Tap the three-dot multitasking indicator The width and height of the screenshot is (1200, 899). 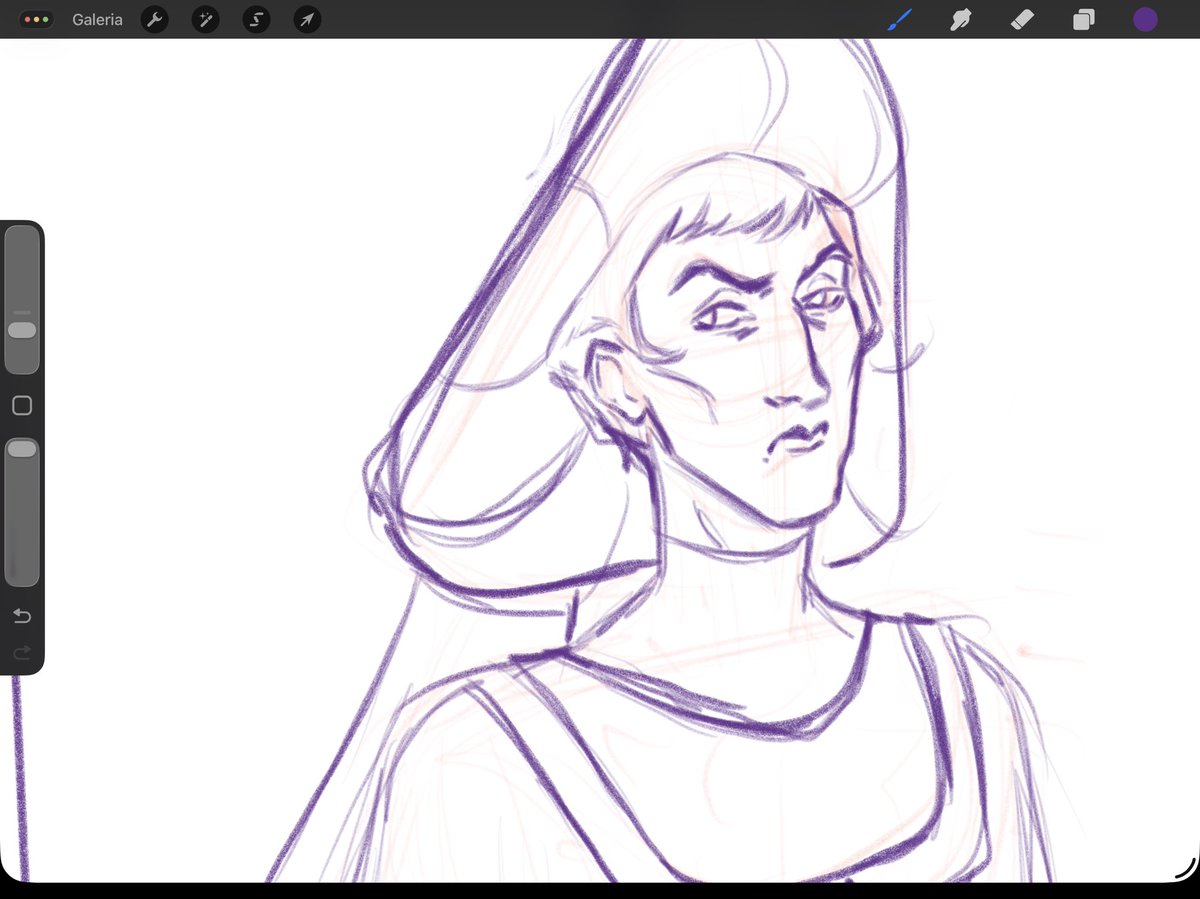(x=36, y=19)
